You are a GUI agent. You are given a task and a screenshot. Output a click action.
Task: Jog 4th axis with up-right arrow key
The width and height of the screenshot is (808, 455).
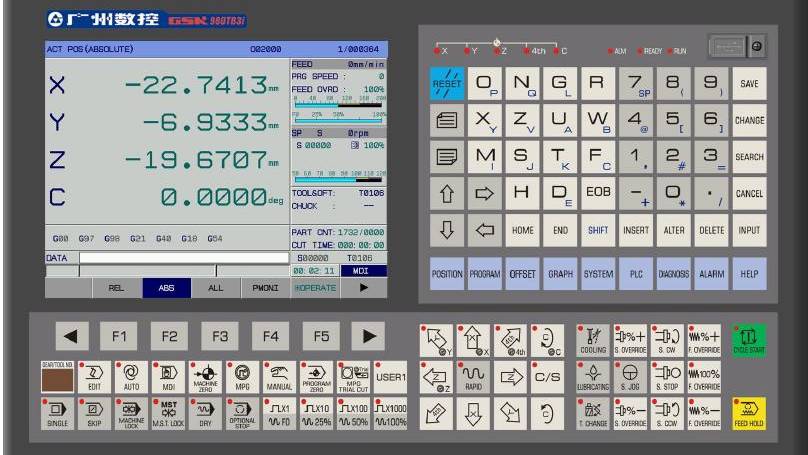point(511,340)
